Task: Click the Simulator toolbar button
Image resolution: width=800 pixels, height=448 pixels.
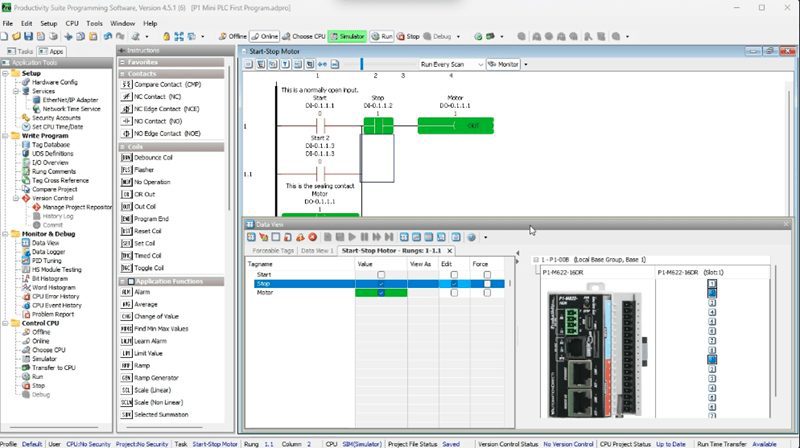Action: click(x=347, y=35)
